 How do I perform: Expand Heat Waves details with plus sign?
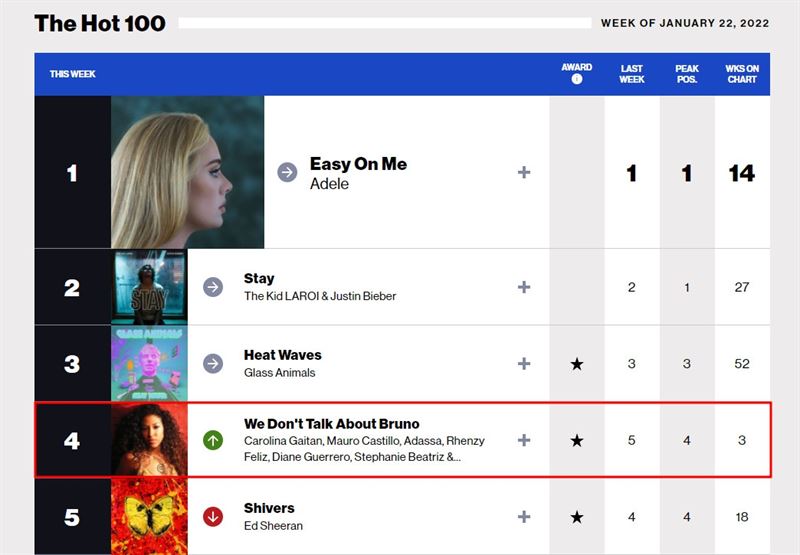[x=524, y=364]
